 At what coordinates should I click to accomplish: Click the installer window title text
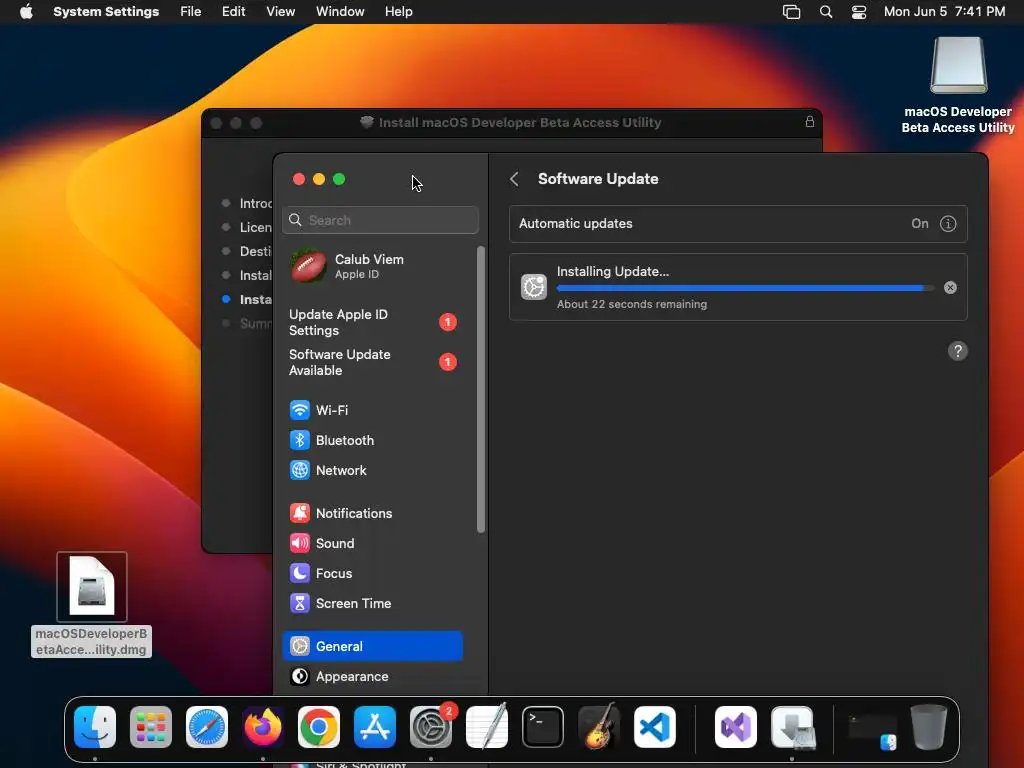point(520,123)
